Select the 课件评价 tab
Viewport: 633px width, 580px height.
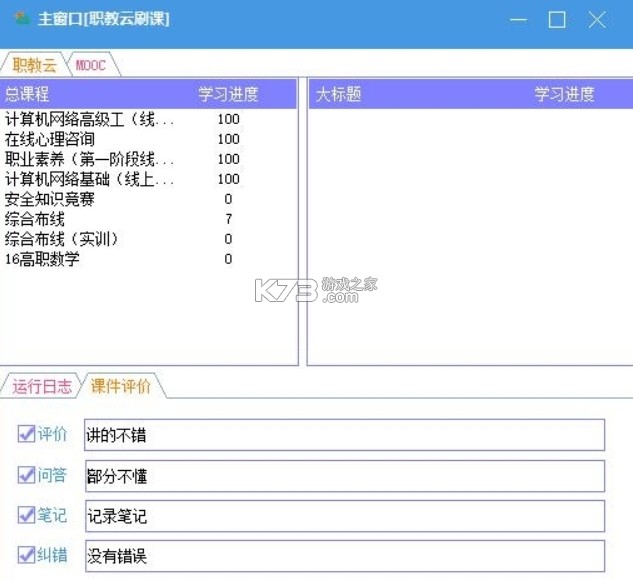[121, 386]
